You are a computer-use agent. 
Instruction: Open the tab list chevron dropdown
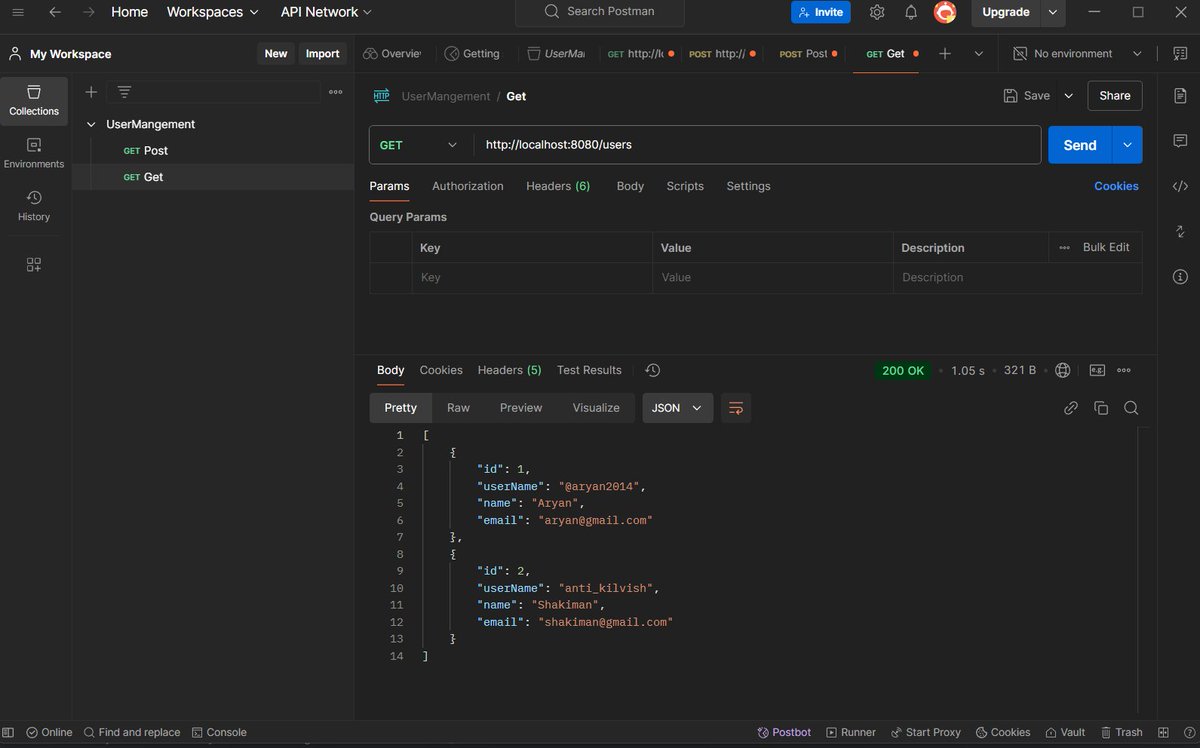pos(979,54)
